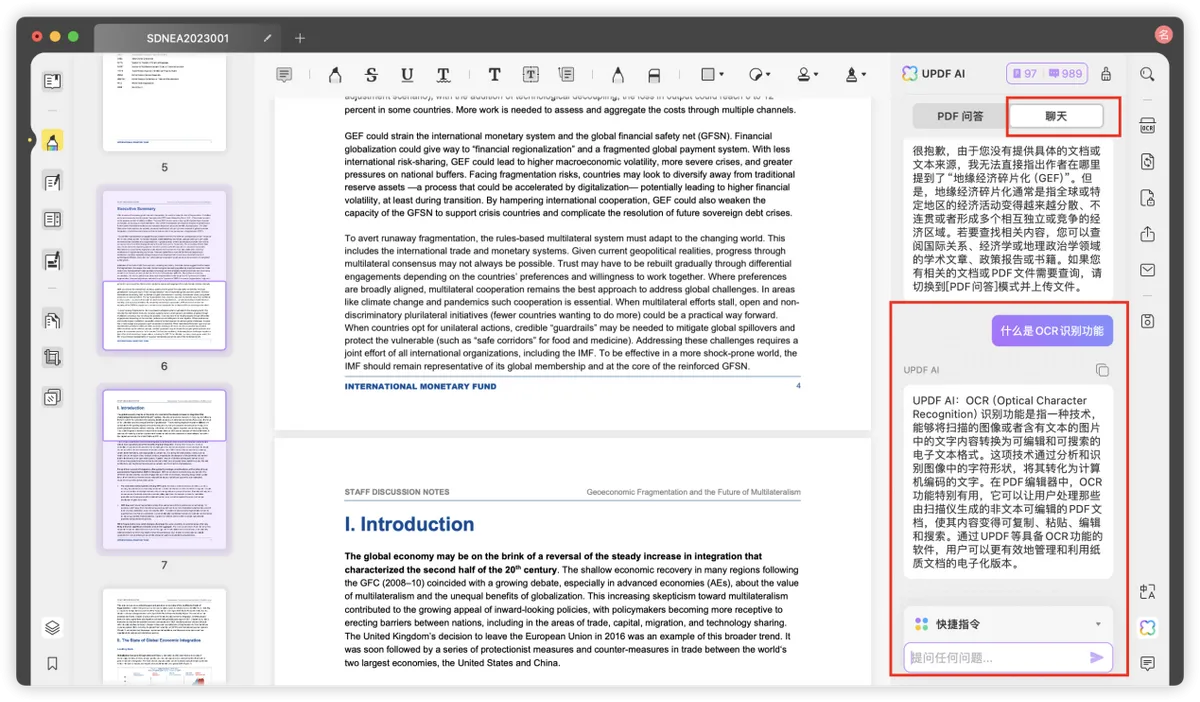1200x702 pixels.
Task: Rename tab with the pencil icon
Action: 267,38
